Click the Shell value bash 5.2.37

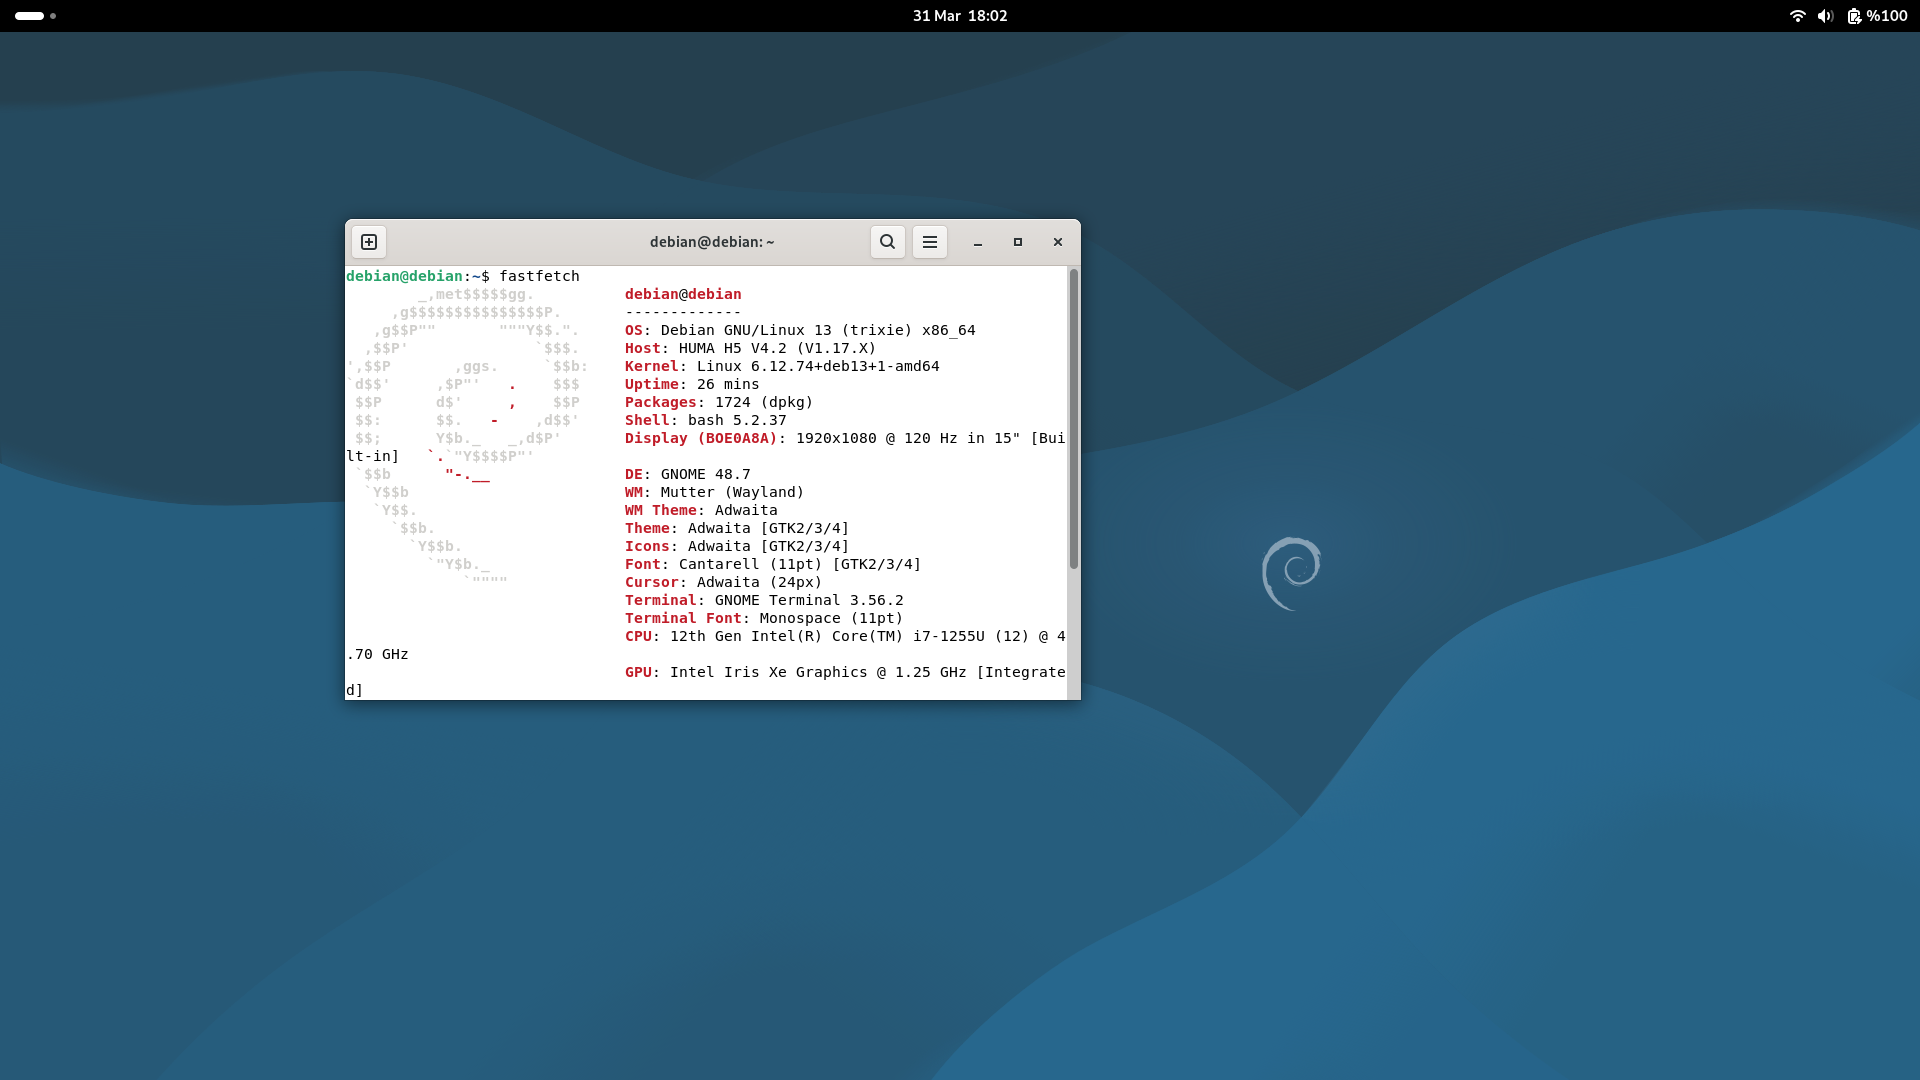tap(737, 420)
